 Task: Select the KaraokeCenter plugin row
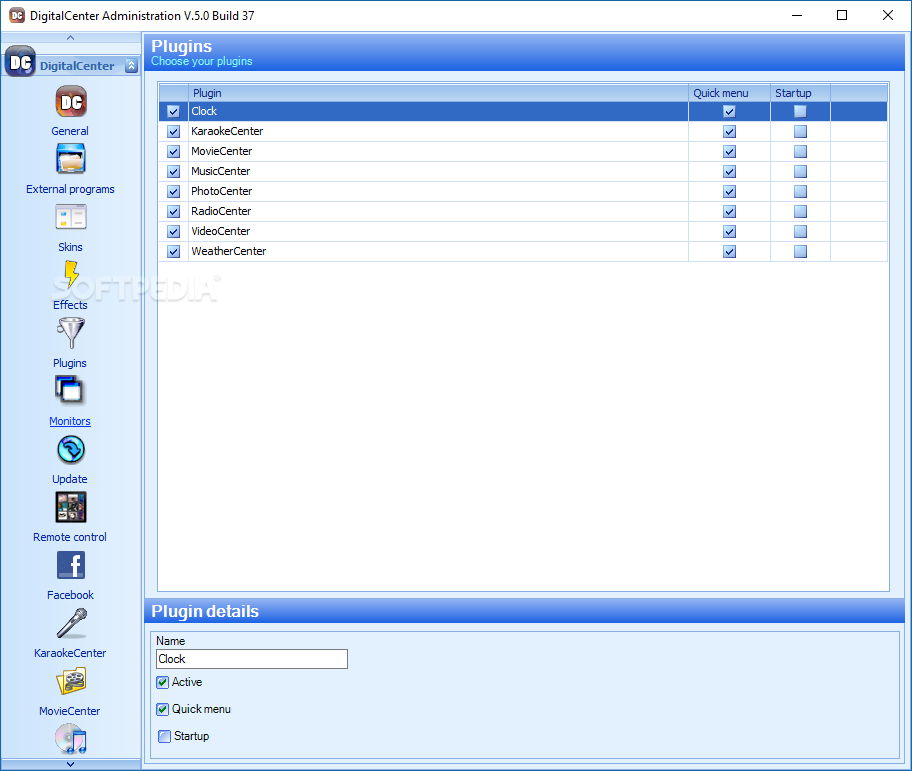click(x=523, y=131)
